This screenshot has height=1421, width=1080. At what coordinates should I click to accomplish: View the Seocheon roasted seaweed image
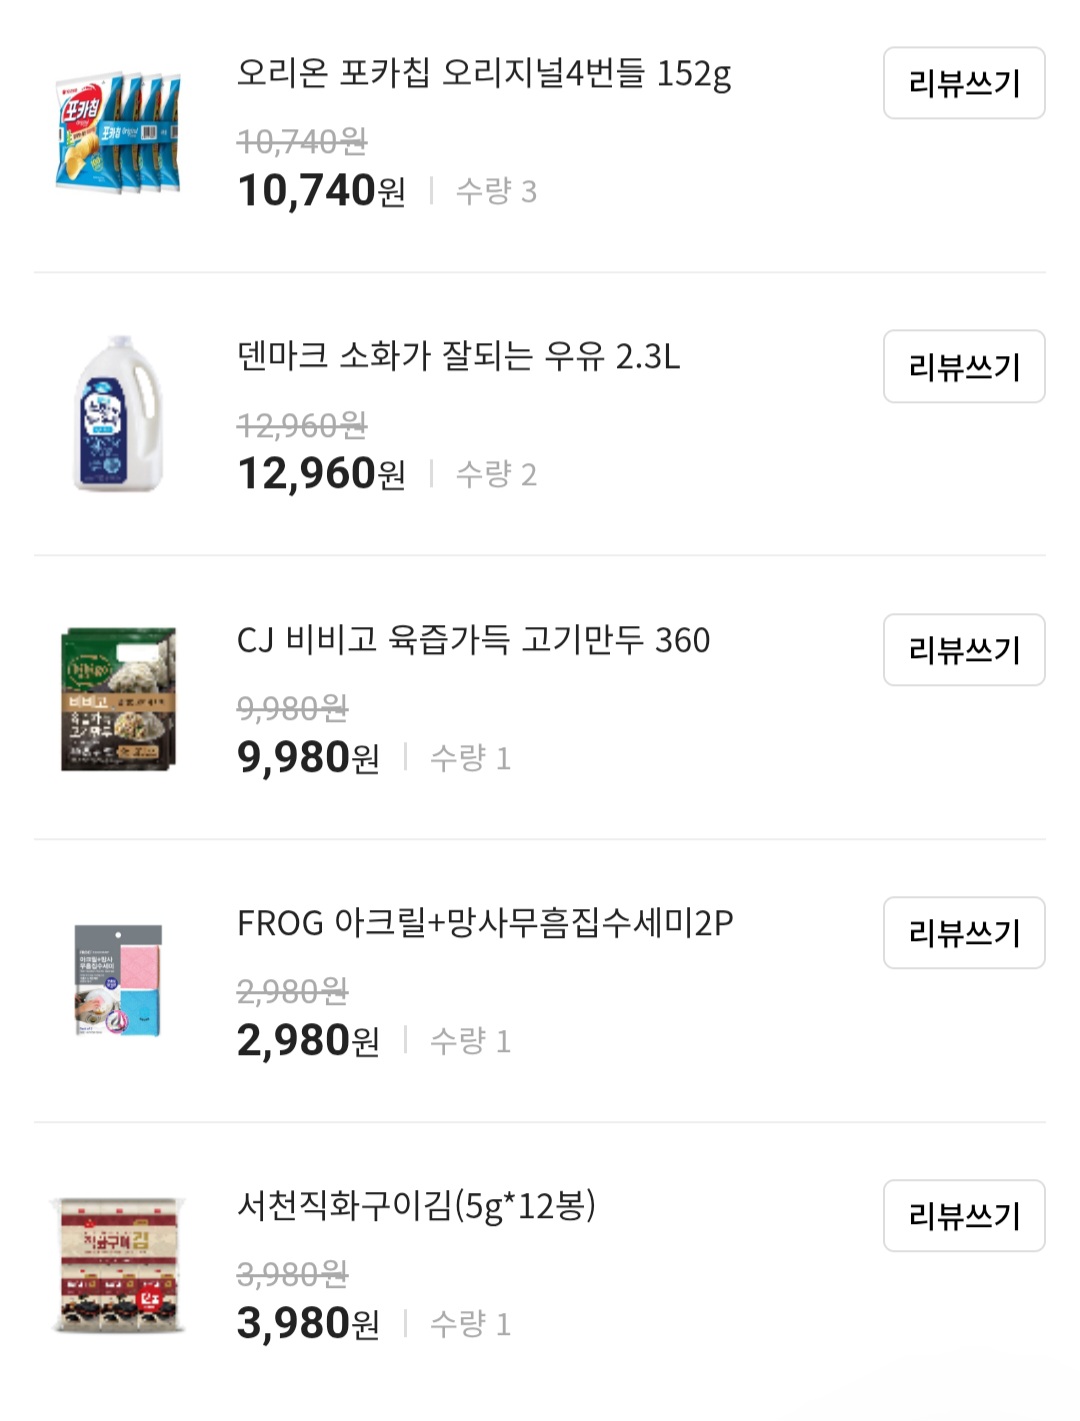(119, 1264)
